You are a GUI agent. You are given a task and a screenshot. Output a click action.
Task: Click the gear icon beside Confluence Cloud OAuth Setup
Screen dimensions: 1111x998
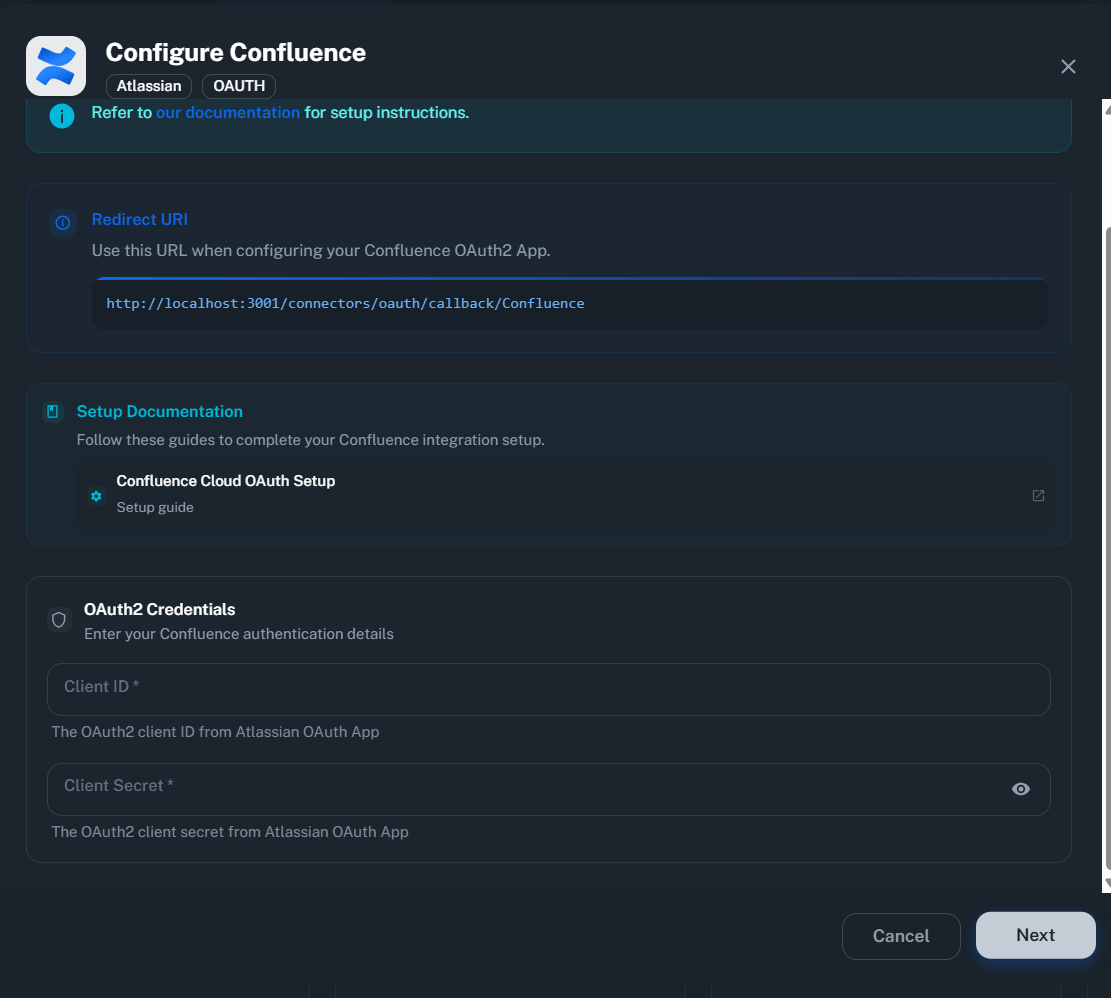click(x=96, y=495)
